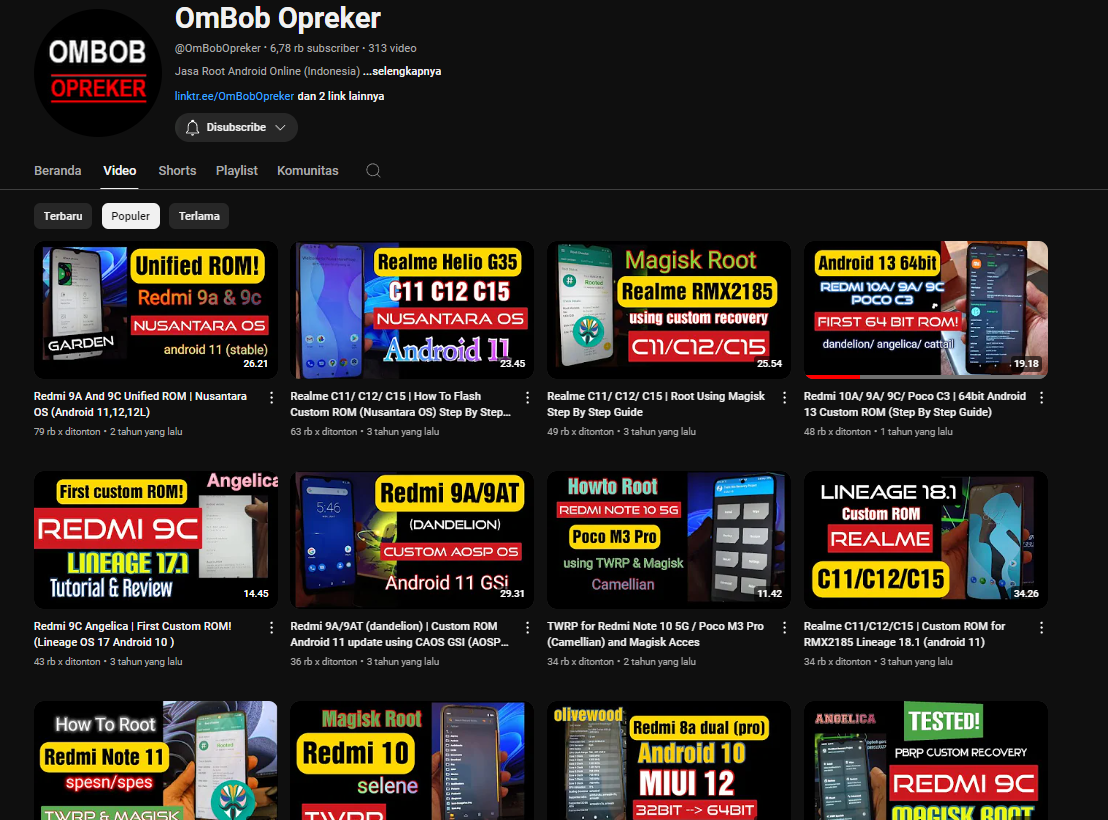Click the notification bell on Disubscribe button
The height and width of the screenshot is (820, 1108).
point(192,127)
